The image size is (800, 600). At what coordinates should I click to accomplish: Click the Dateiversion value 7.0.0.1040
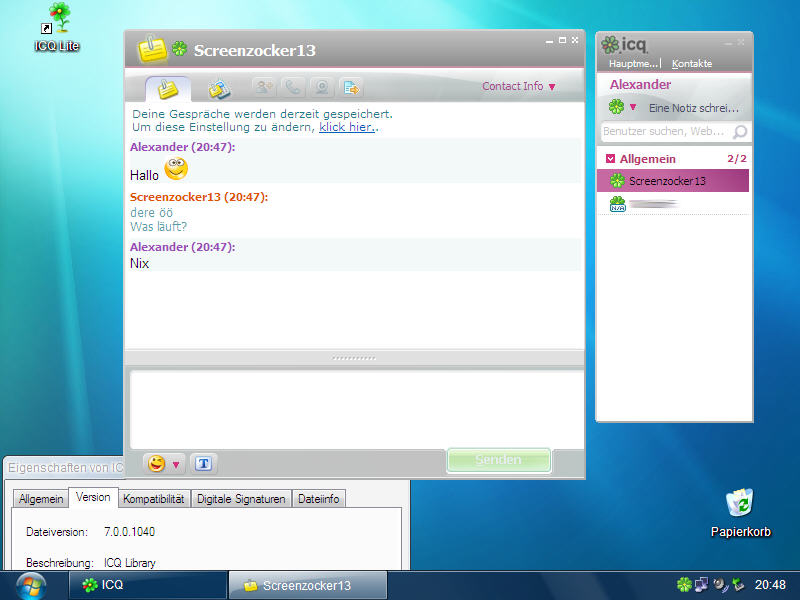coord(129,532)
